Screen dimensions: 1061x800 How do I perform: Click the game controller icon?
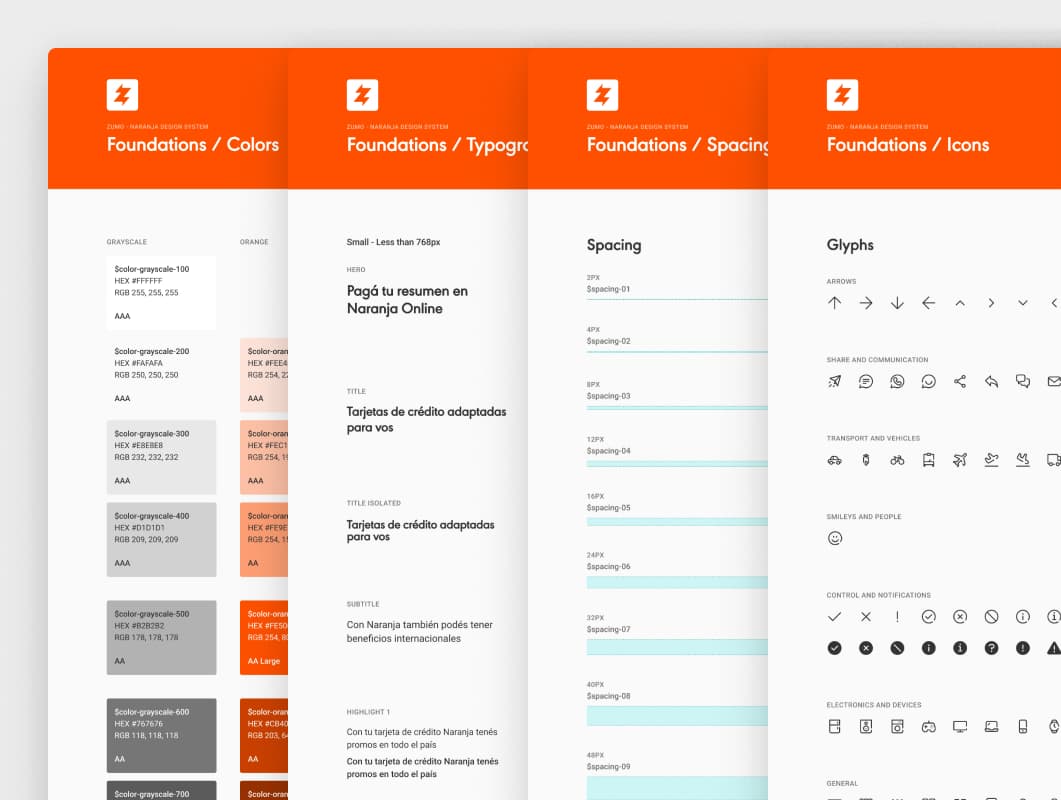point(929,726)
